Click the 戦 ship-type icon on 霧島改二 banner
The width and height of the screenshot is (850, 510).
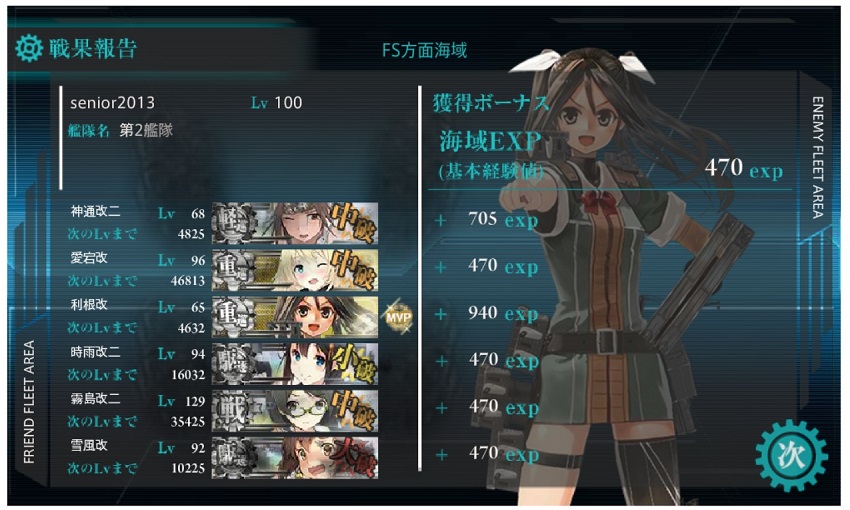(x=230, y=411)
